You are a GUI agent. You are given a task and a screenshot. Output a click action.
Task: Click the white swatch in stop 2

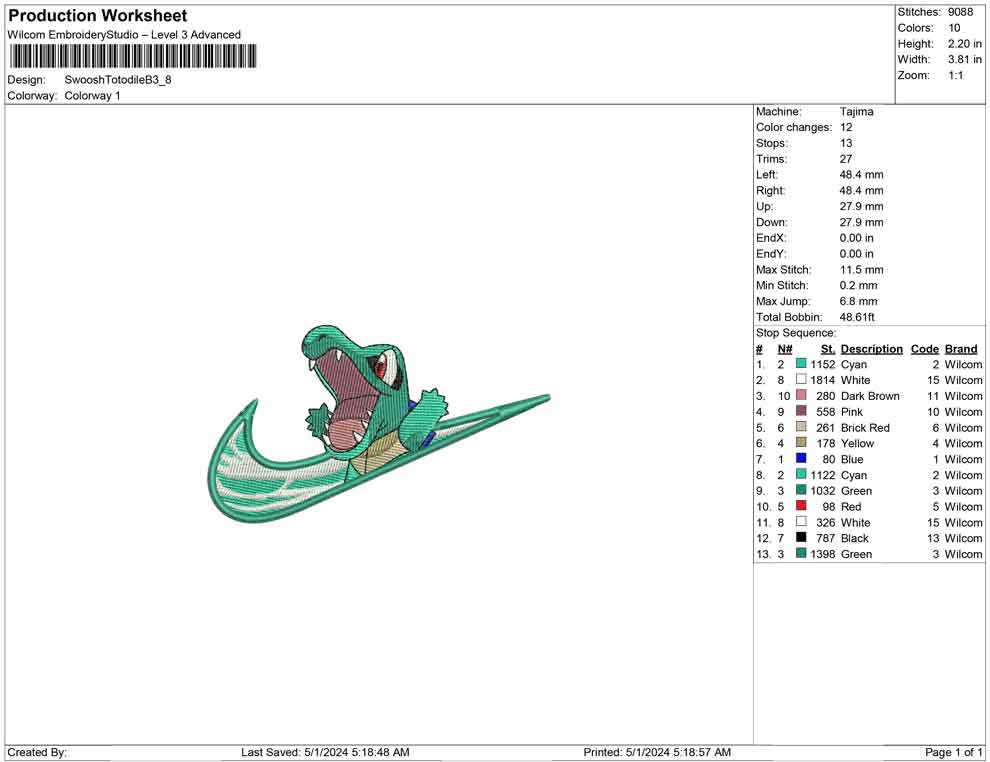coord(801,379)
